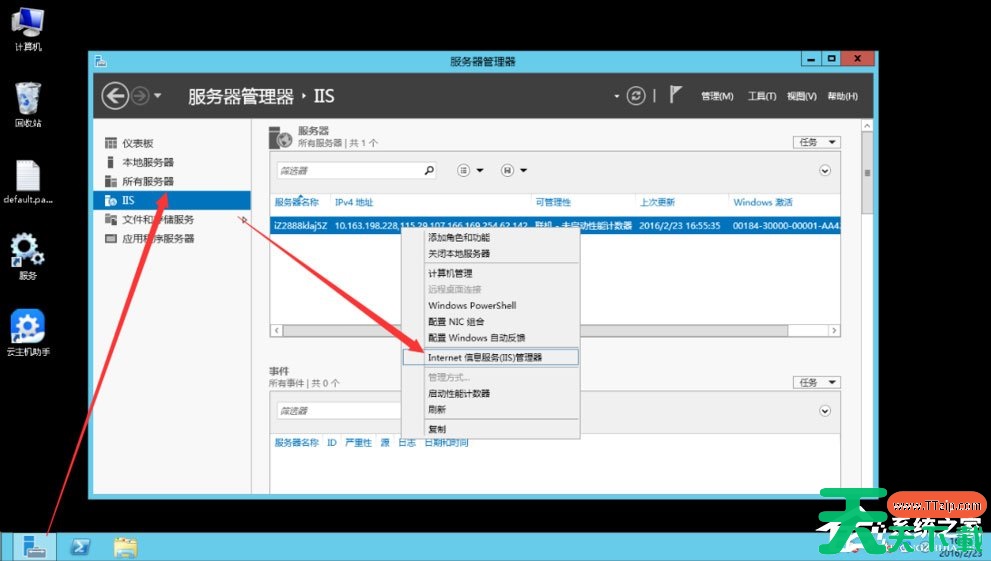991x561 pixels.
Task: Select the 云主机助手 desktop icon
Action: click(x=28, y=334)
